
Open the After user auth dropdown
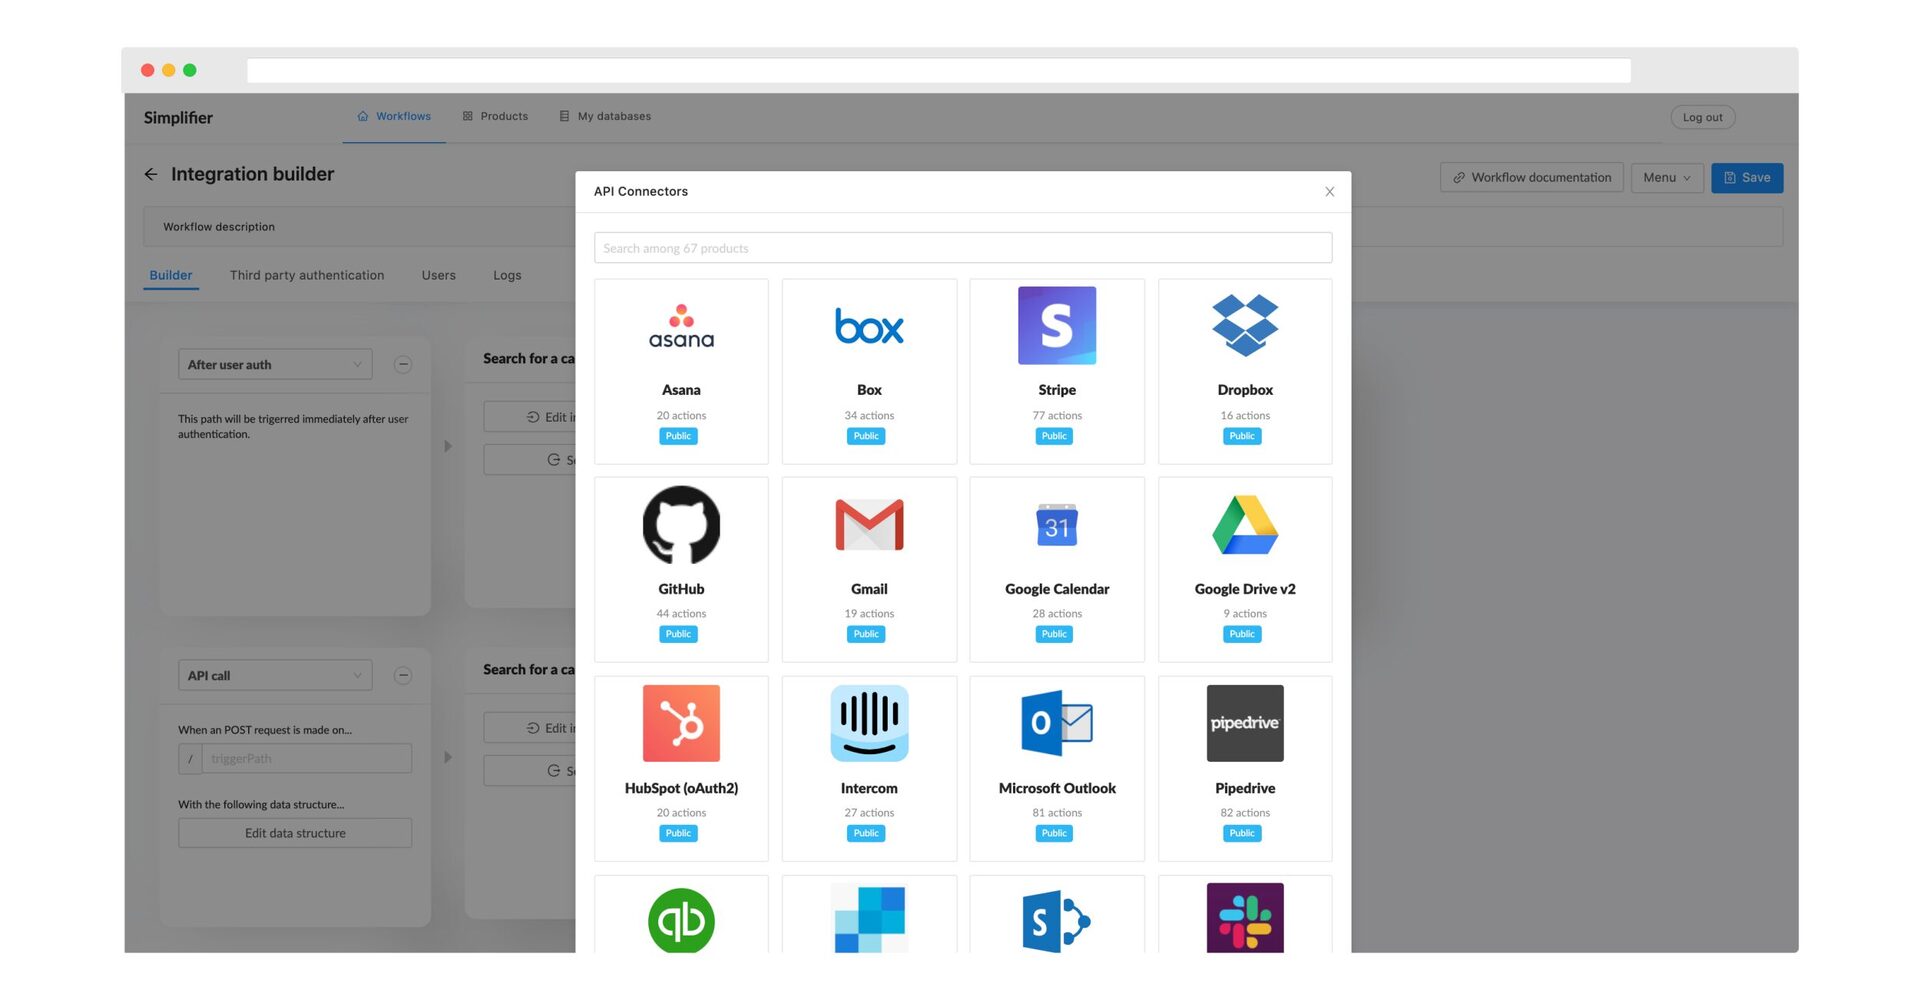tap(275, 364)
